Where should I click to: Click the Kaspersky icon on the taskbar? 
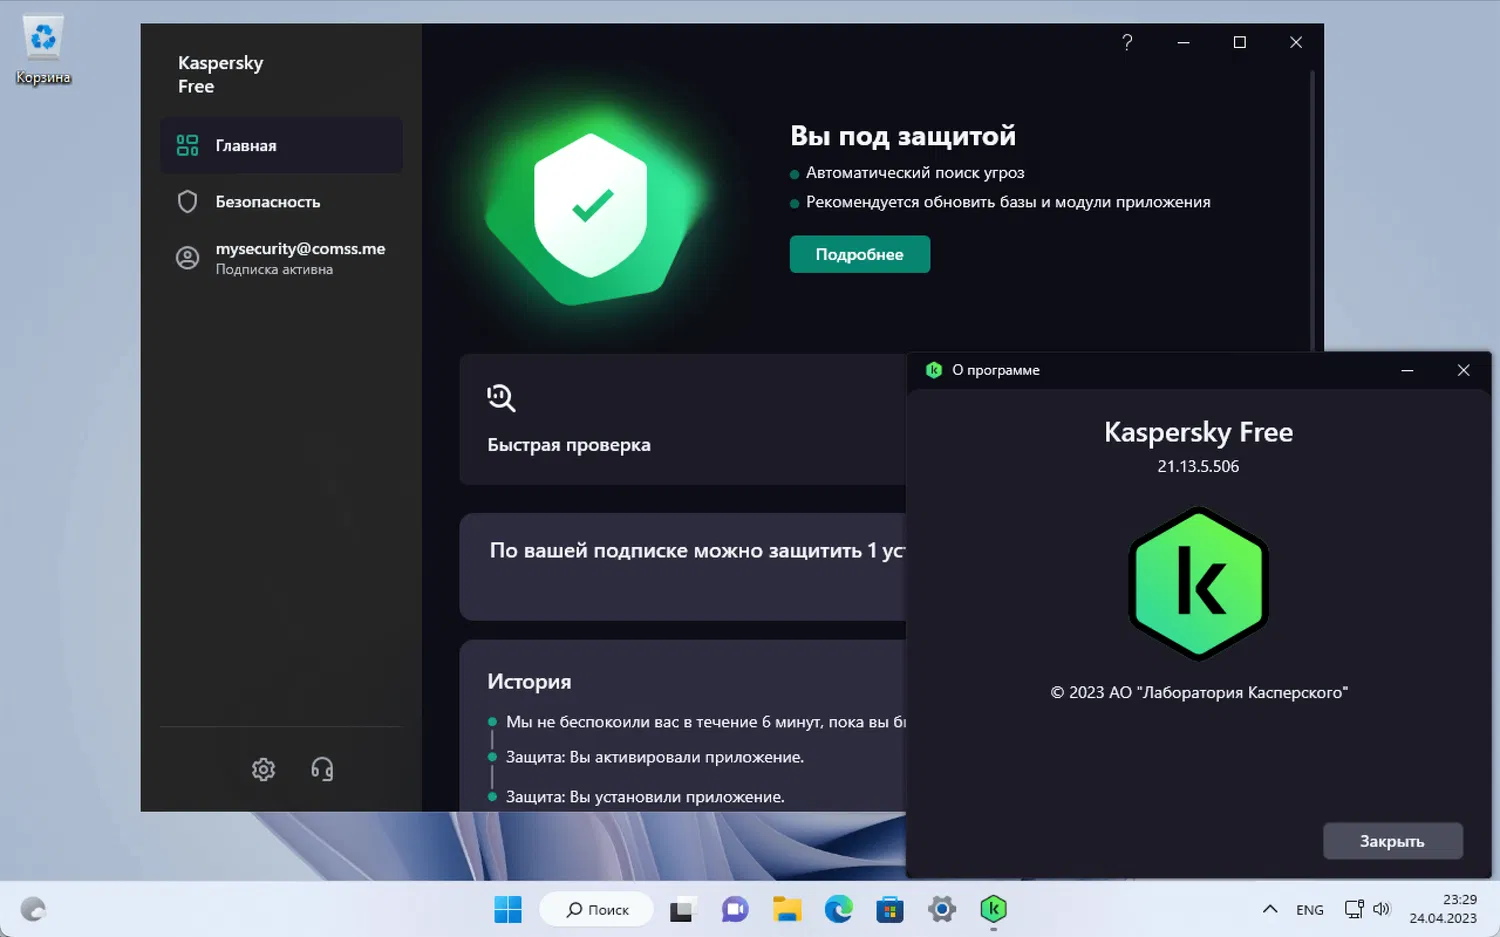993,910
